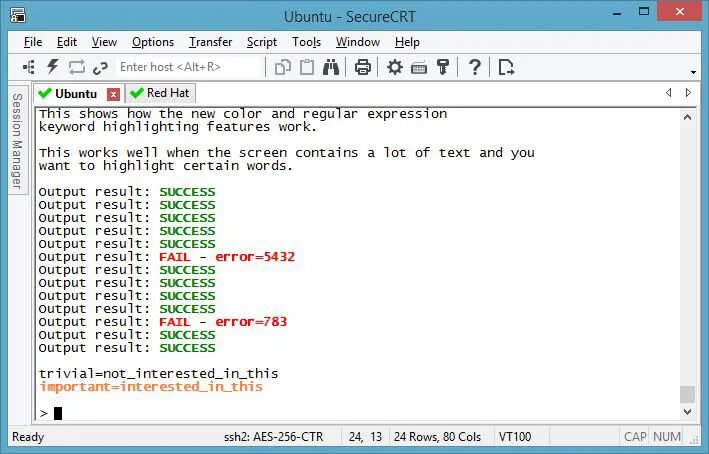Click the green check mark on the Red Hat tab
709x454 pixels.
point(137,93)
